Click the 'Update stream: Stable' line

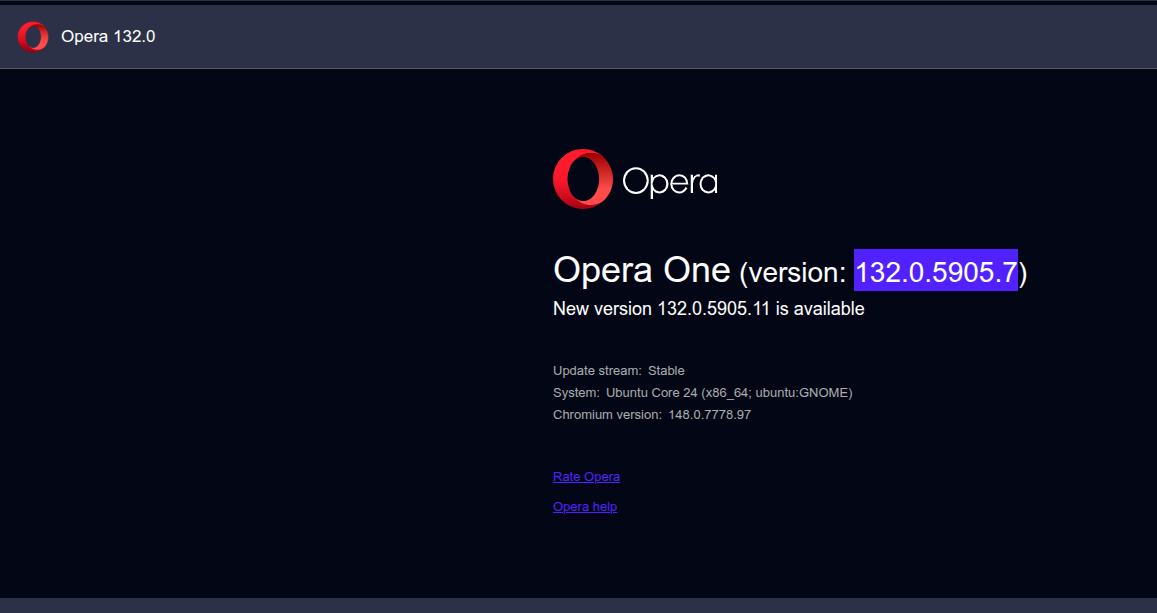click(x=618, y=370)
